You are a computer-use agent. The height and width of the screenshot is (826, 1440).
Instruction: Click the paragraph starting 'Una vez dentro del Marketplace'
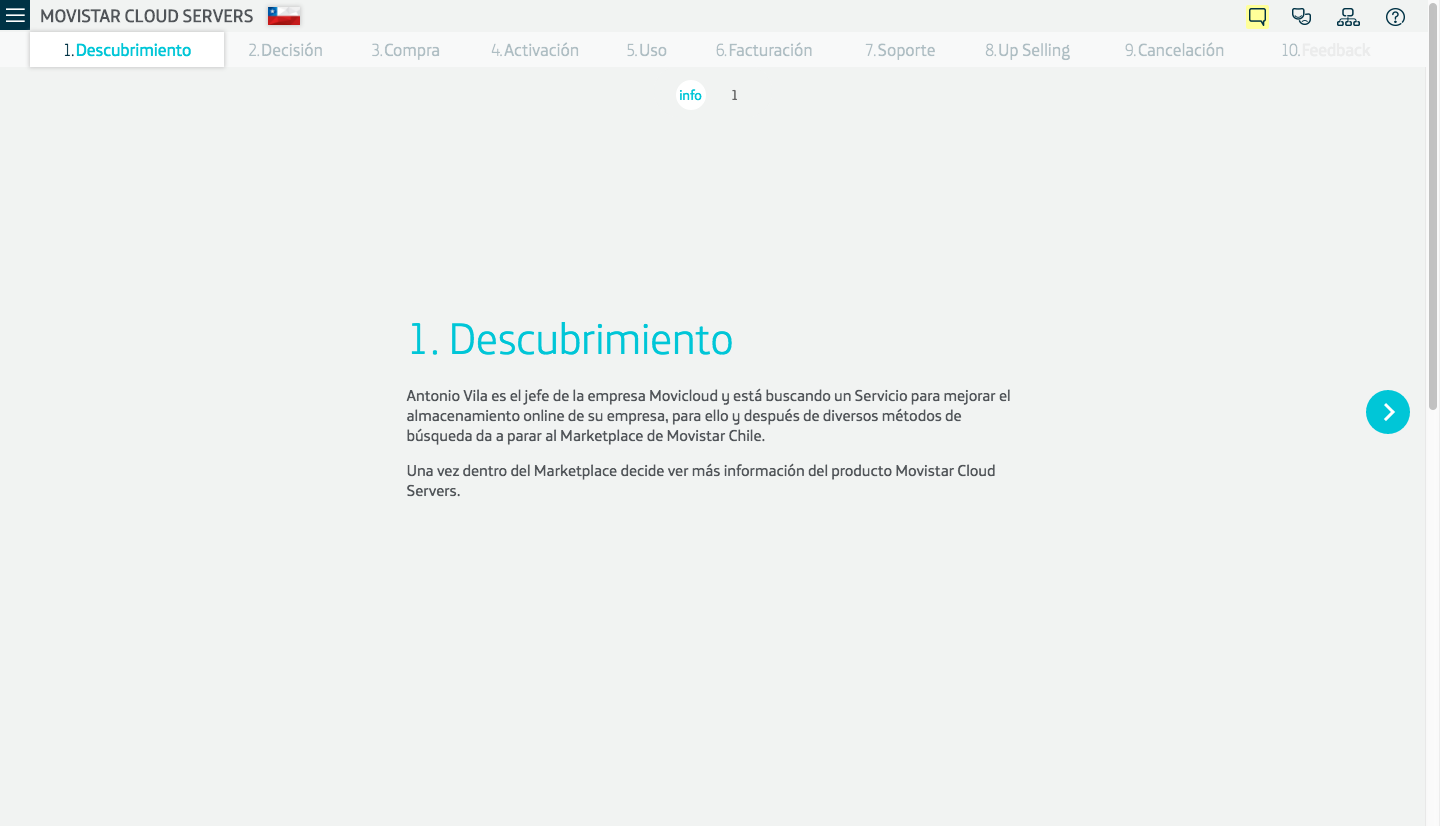tap(701, 481)
